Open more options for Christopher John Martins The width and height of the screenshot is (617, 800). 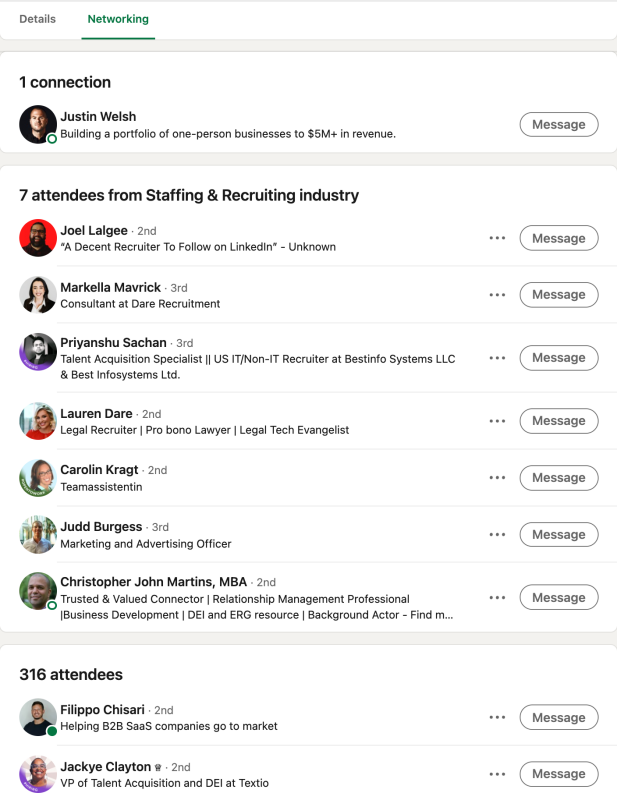[x=497, y=597]
